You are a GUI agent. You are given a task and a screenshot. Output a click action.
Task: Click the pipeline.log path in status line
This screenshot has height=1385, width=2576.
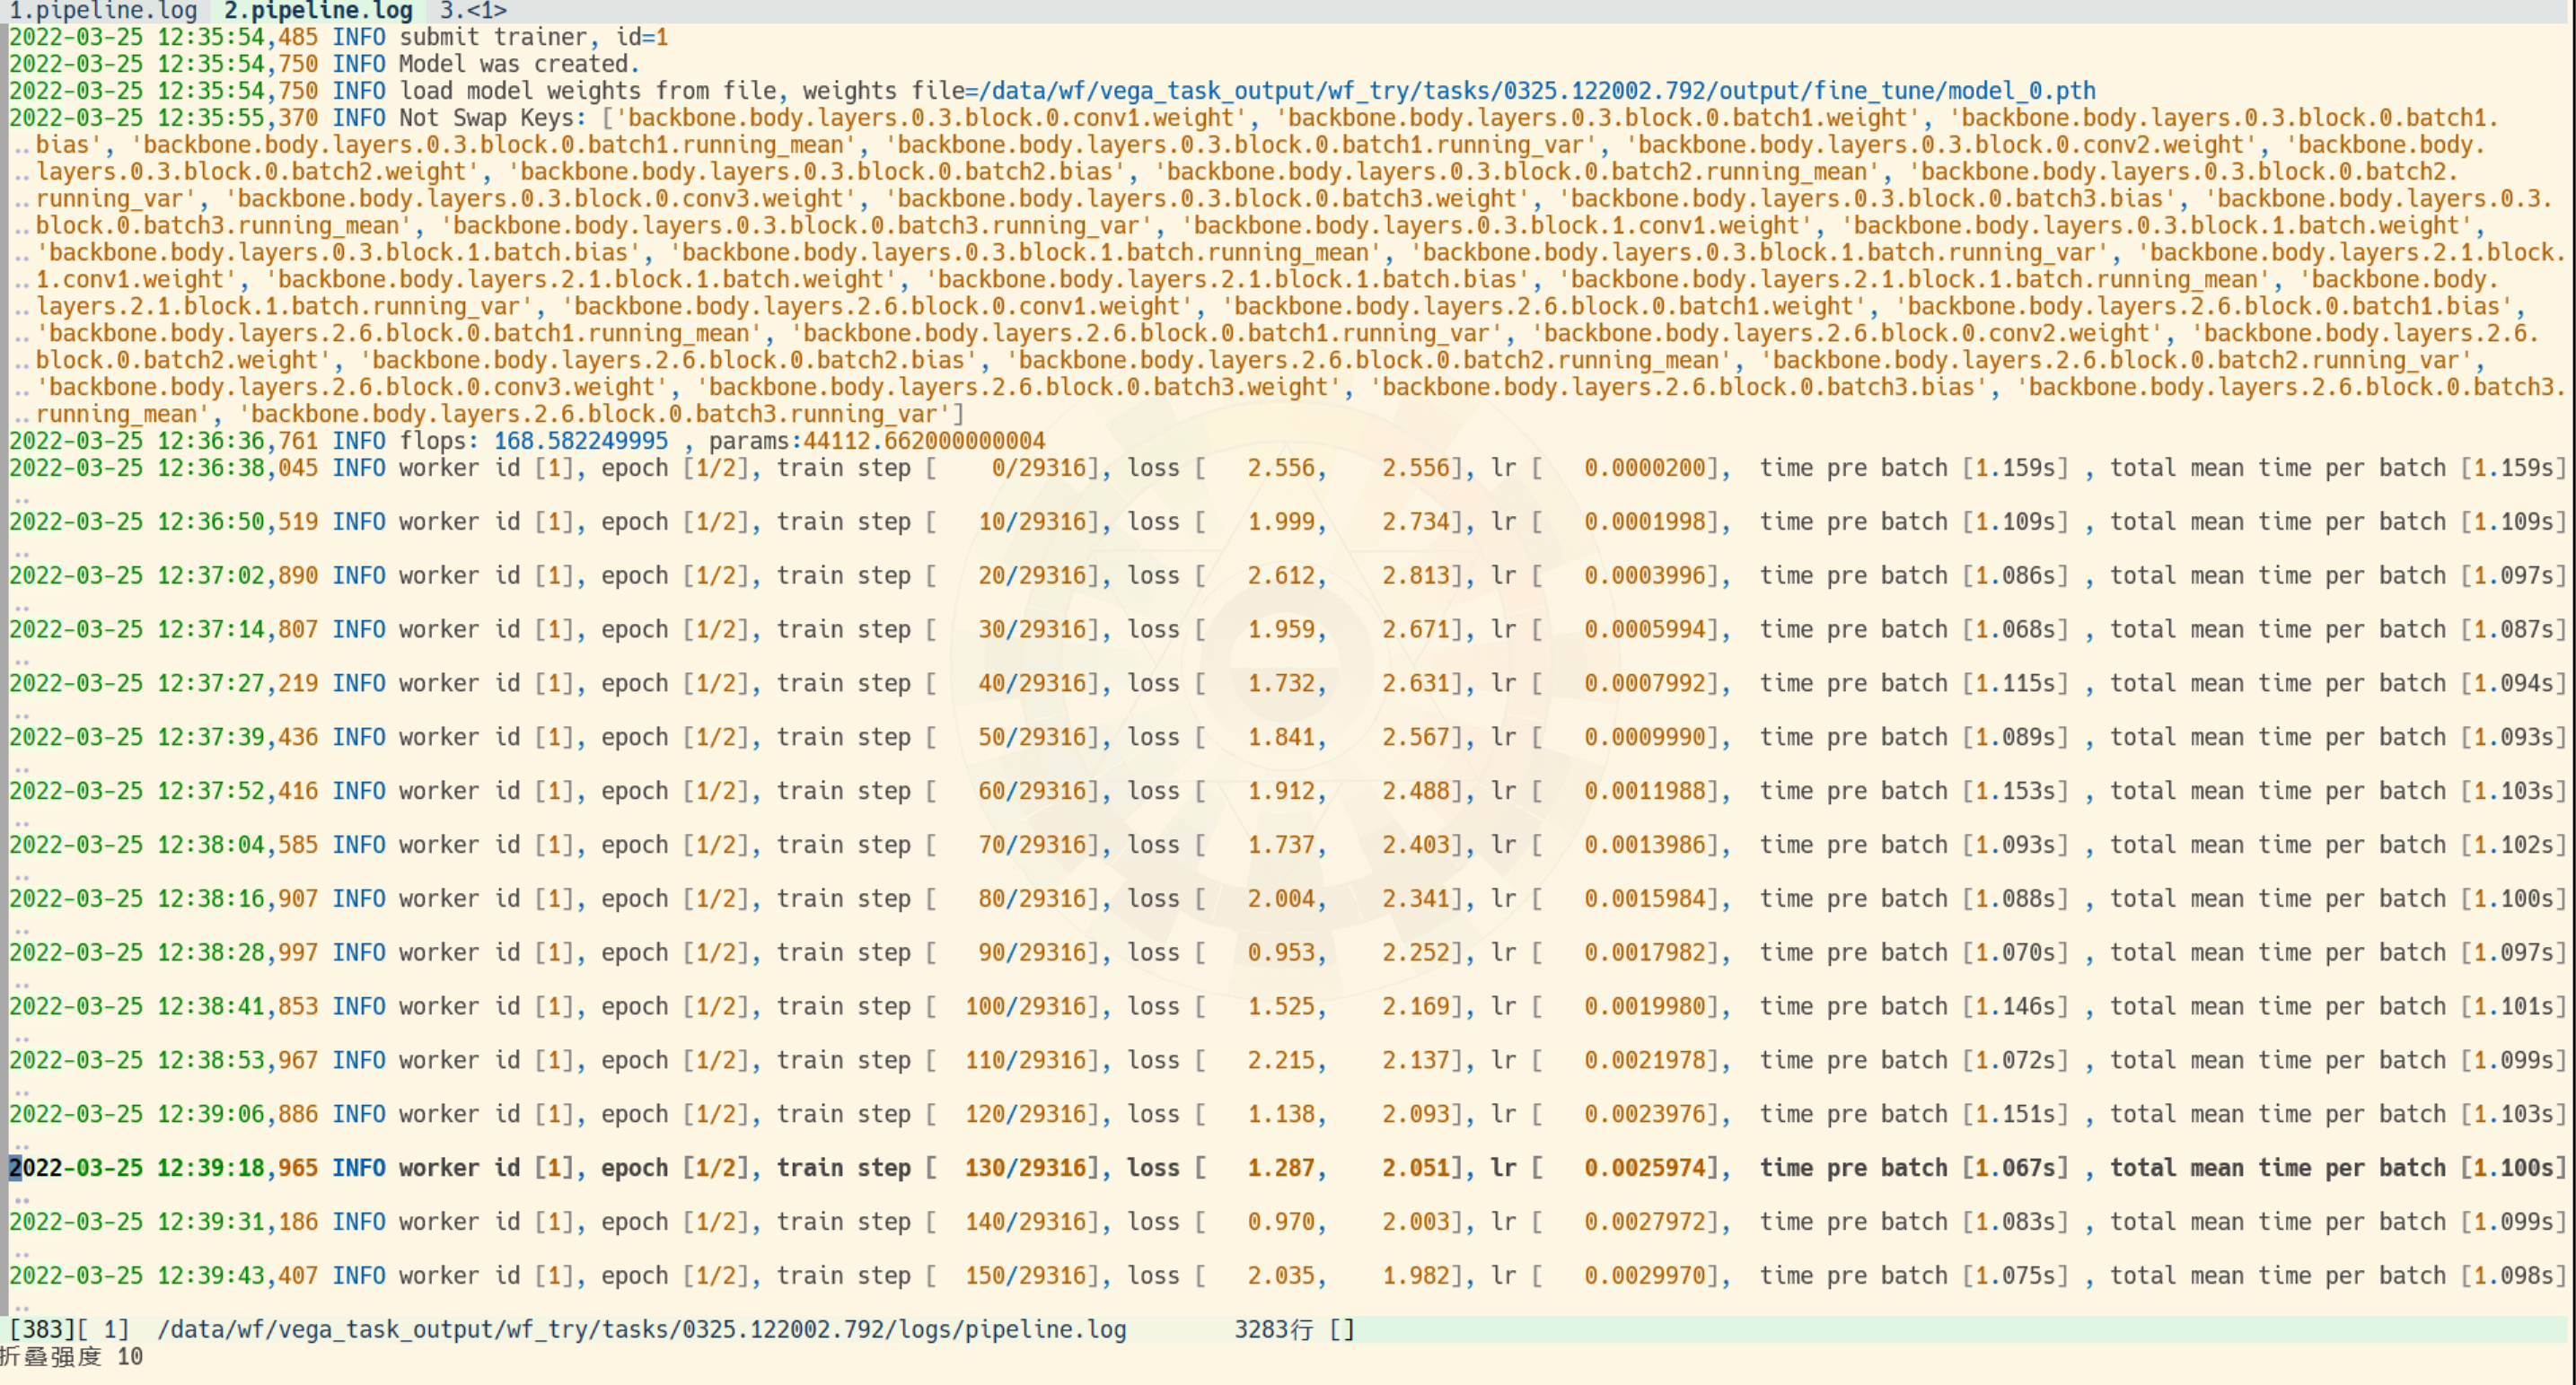pos(641,1330)
